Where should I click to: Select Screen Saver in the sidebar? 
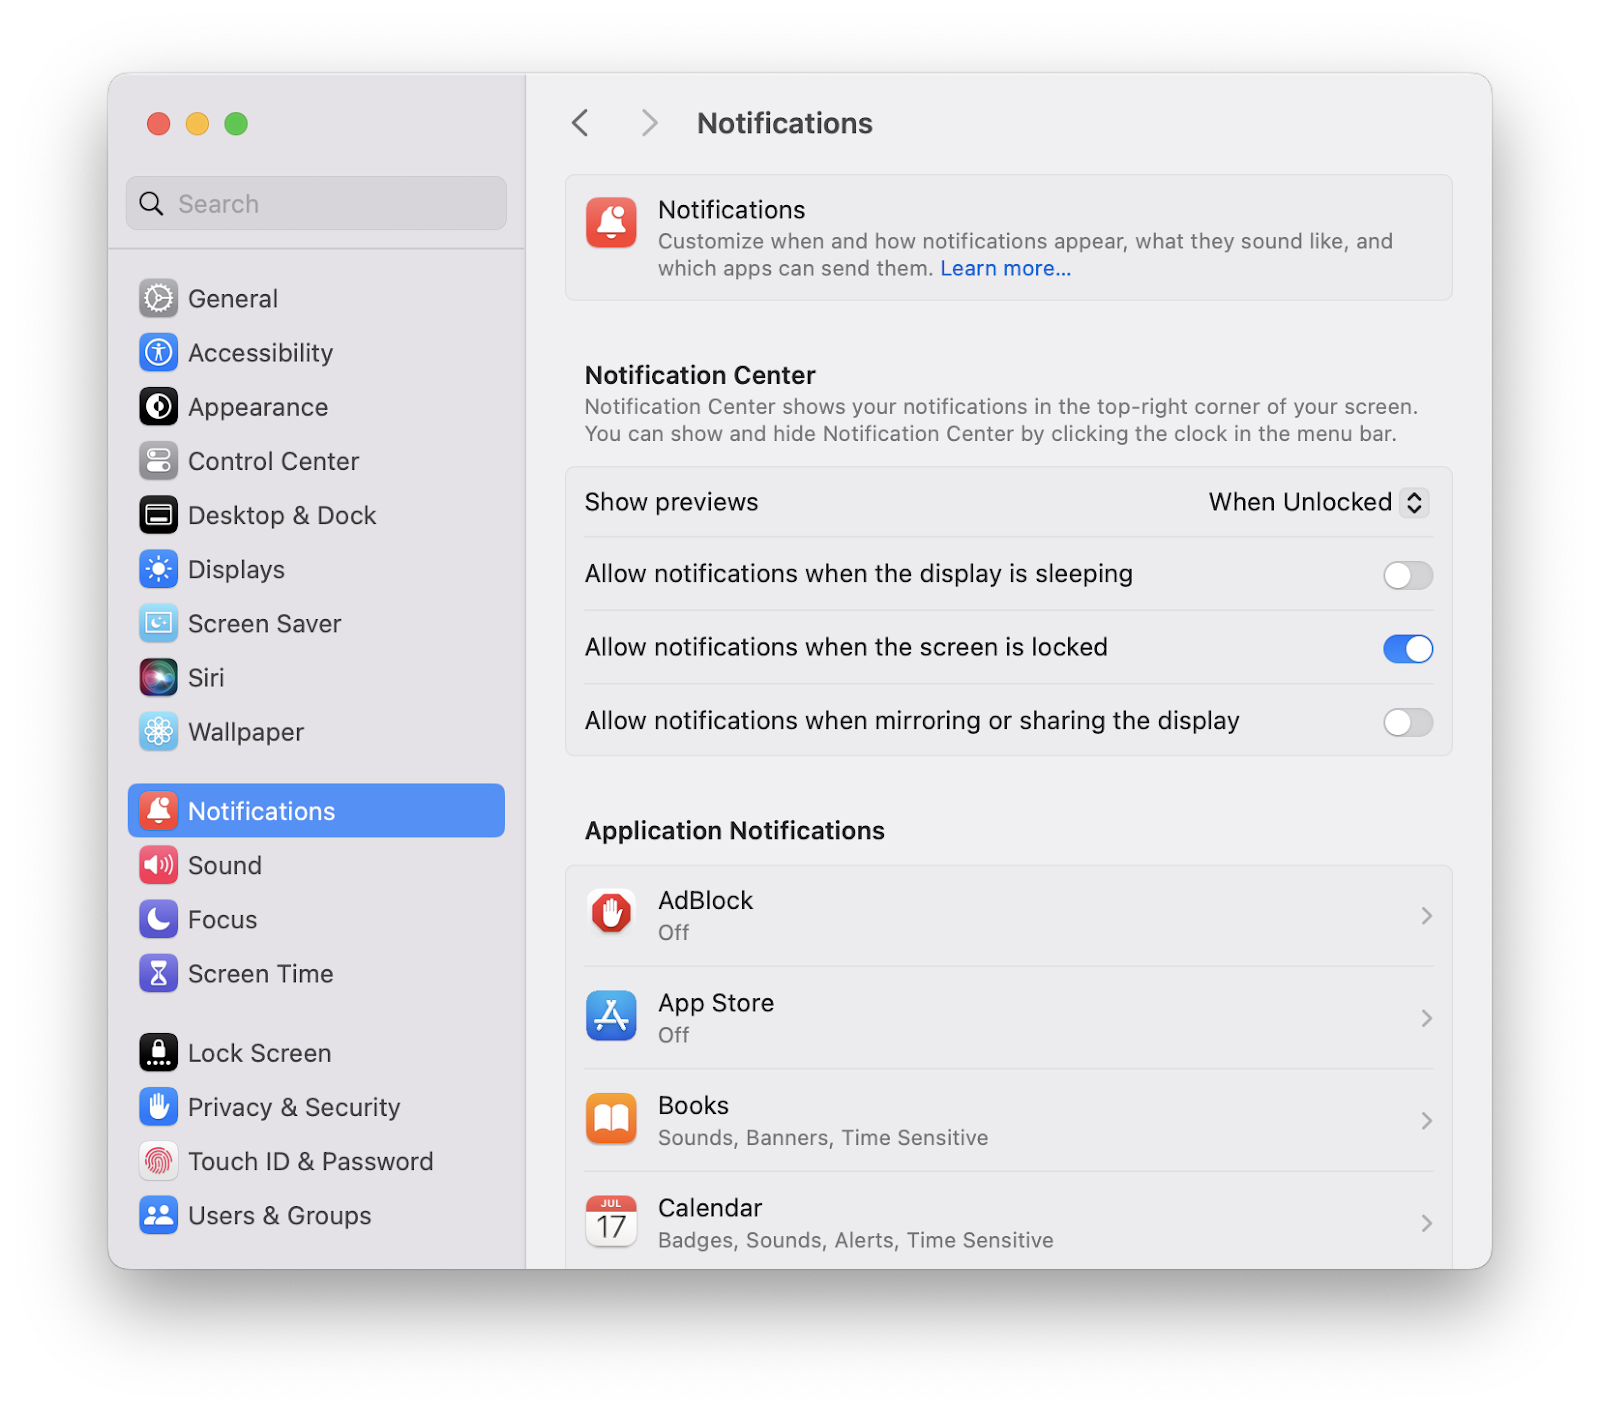click(316, 623)
